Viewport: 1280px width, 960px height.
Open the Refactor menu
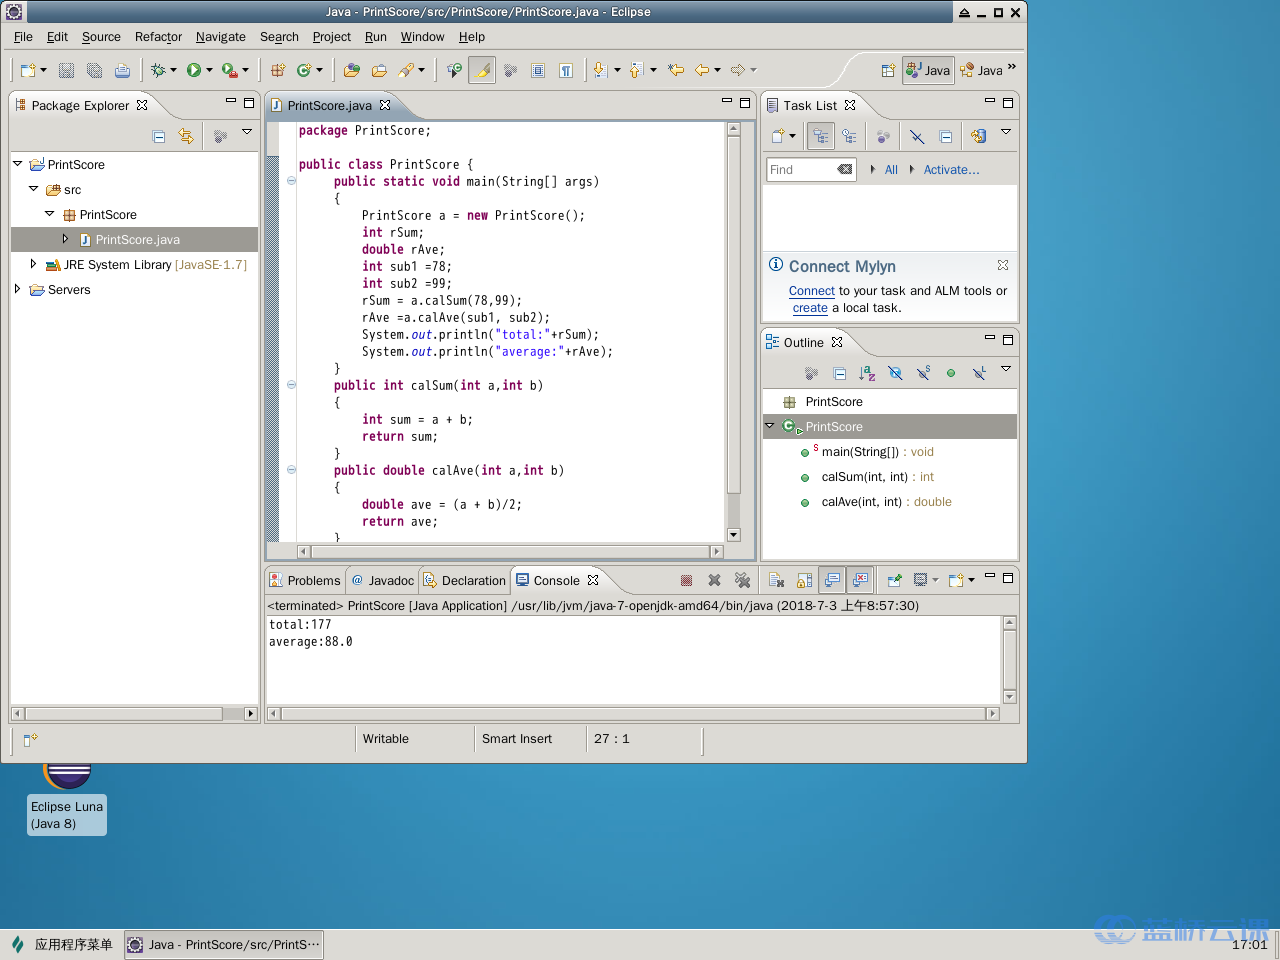[158, 37]
